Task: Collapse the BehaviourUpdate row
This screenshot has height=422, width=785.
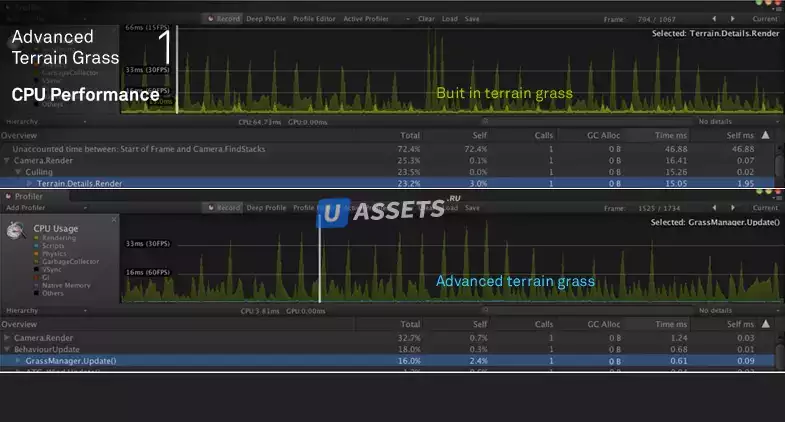Action: point(7,349)
